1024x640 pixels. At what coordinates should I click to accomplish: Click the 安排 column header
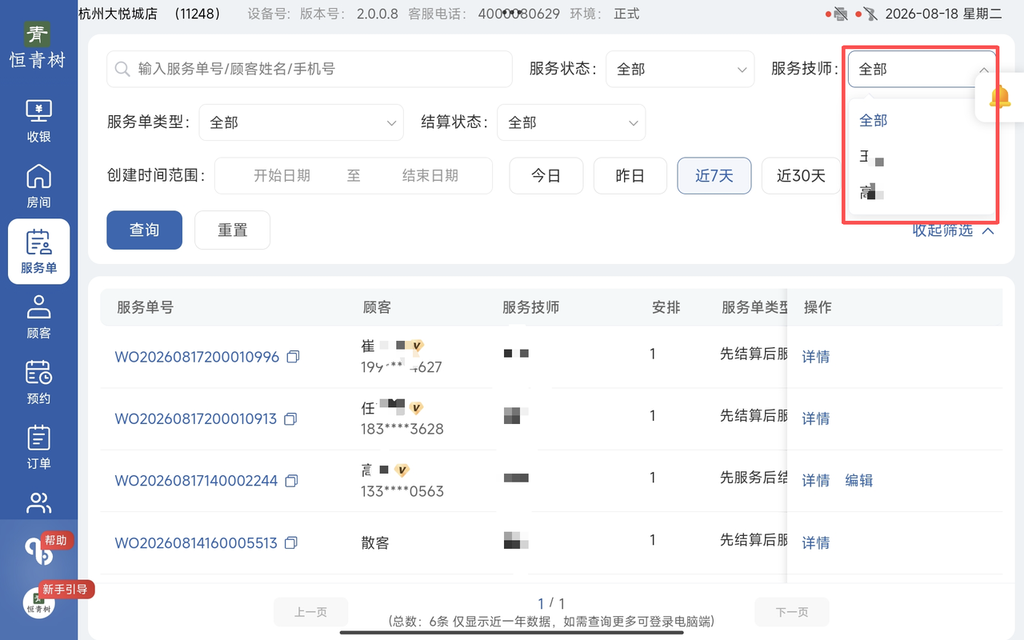(x=666, y=307)
